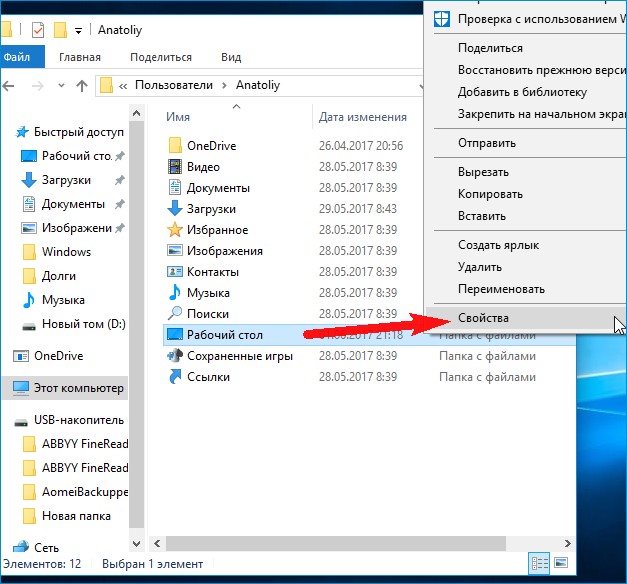The width and height of the screenshot is (627, 584).
Task: Open the quick access toolbar dropdown arrow
Action: pyautogui.click(x=78, y=30)
